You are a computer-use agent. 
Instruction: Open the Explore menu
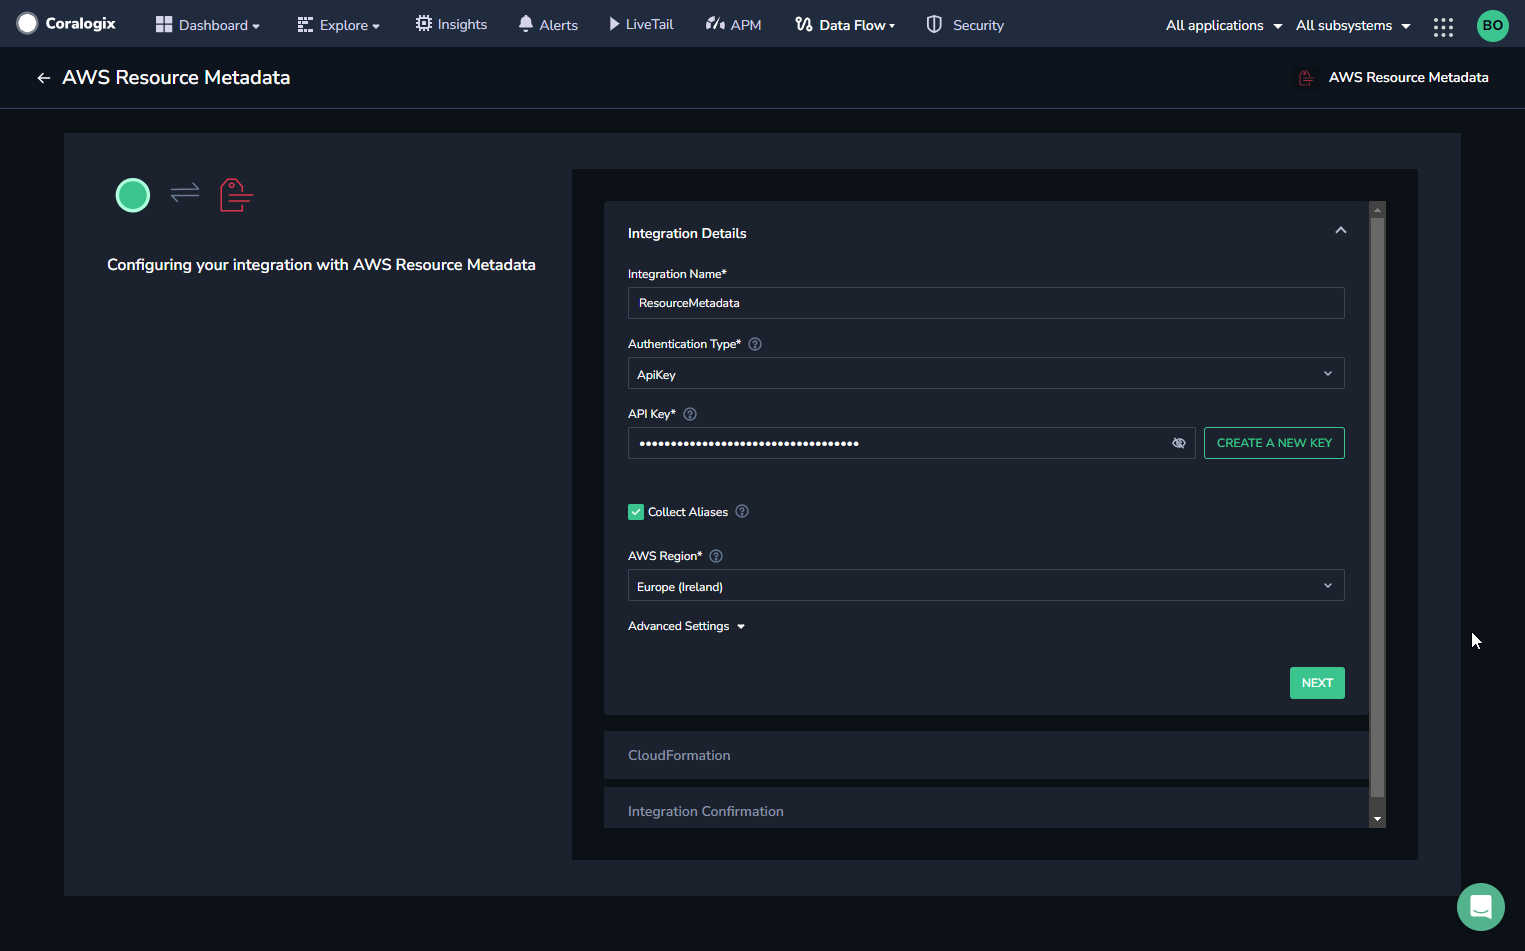(x=339, y=25)
